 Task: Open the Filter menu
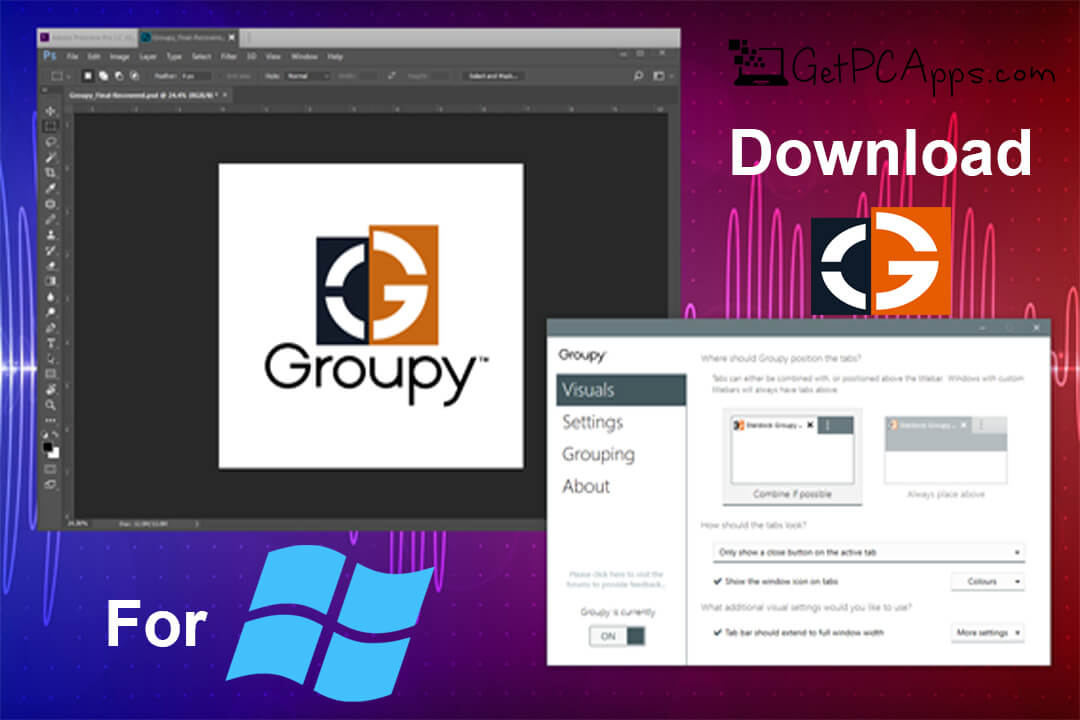pyautogui.click(x=229, y=56)
